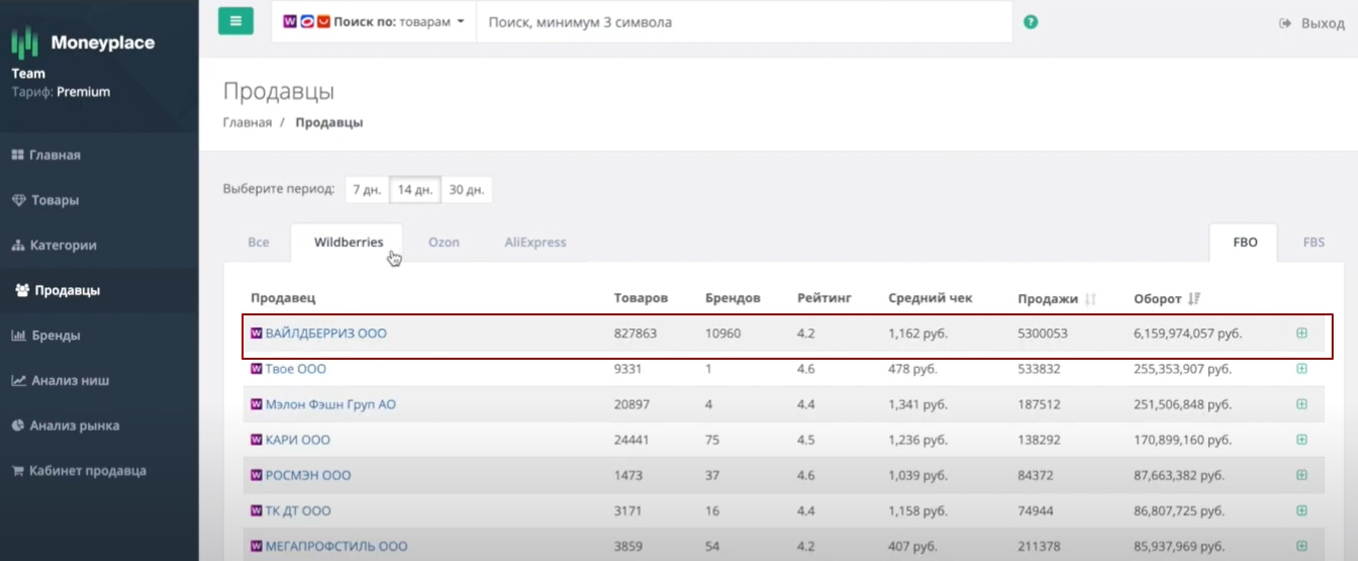Open Анализ ниш in sidebar
The image size is (1358, 561).
click(x=69, y=380)
